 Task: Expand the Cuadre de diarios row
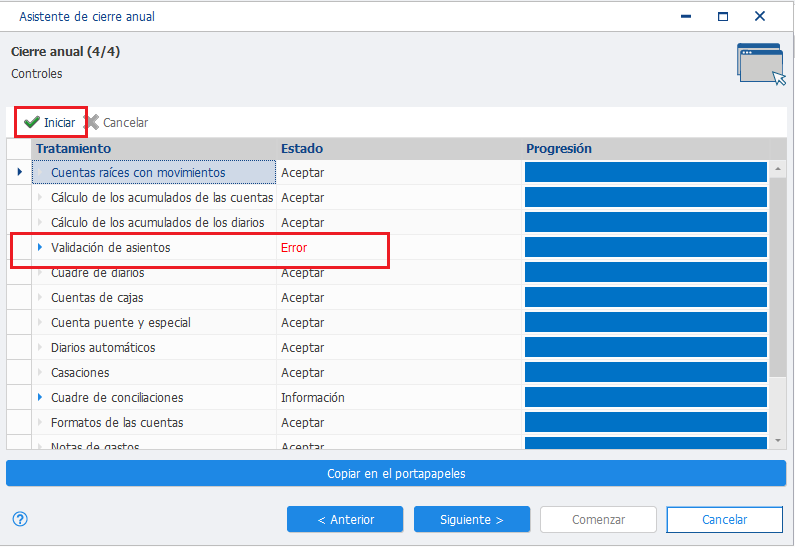click(40, 273)
